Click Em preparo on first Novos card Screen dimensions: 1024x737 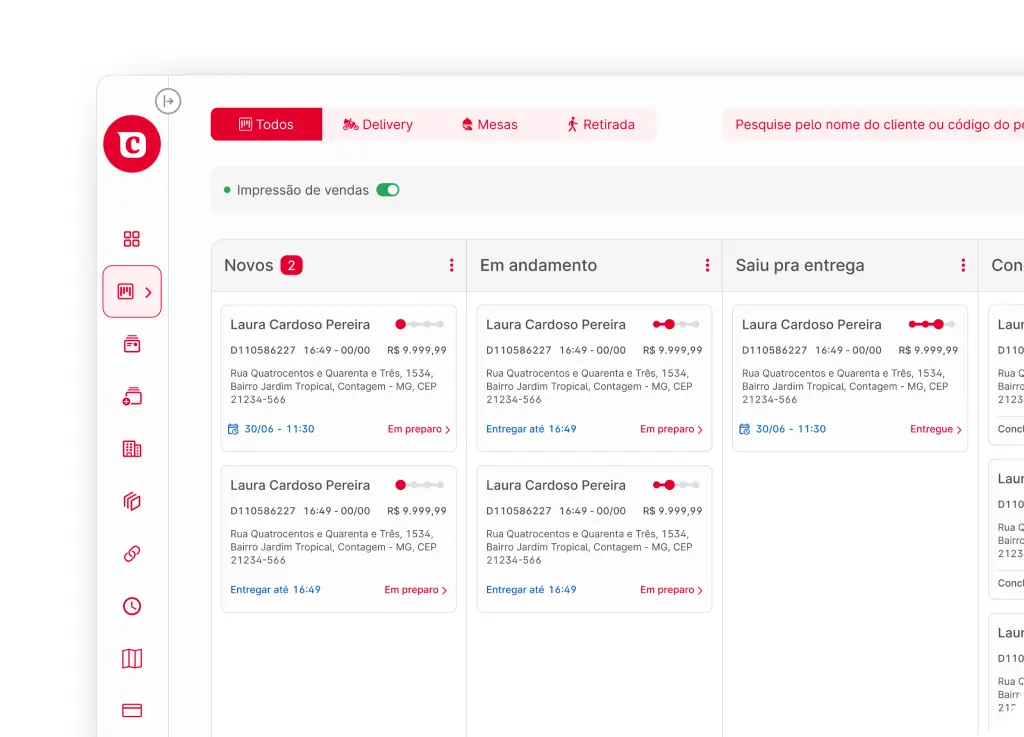pyautogui.click(x=418, y=429)
